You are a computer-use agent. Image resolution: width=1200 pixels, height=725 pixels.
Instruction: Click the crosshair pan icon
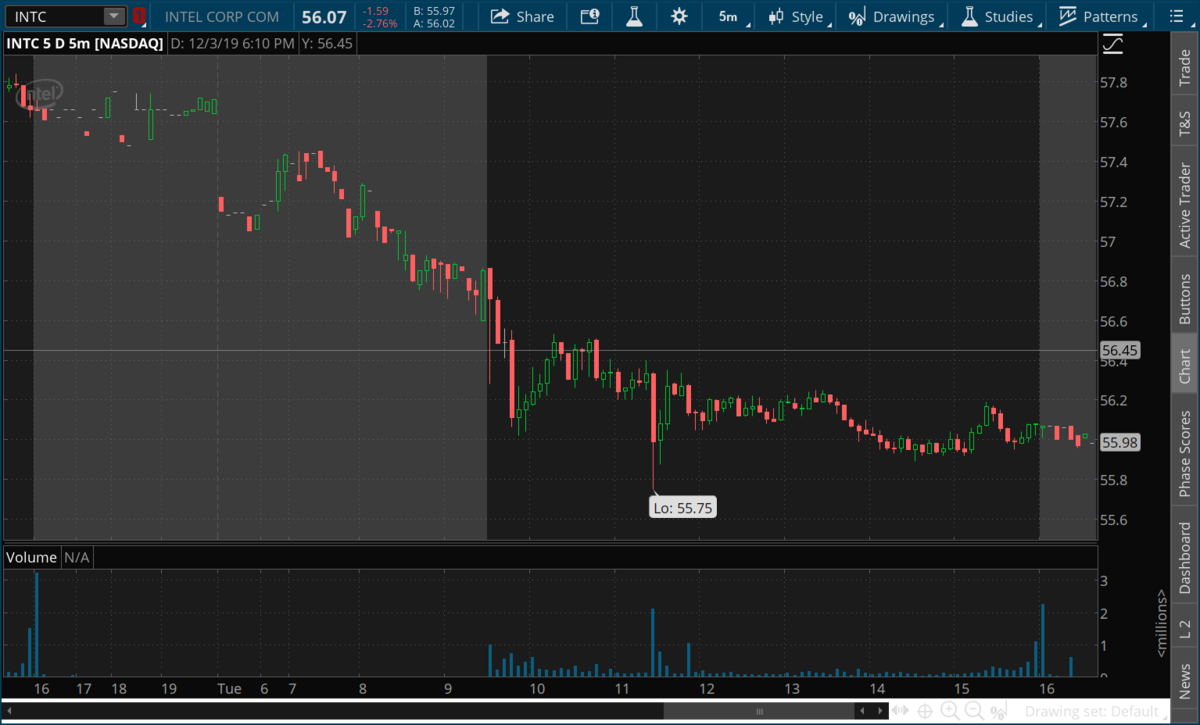tap(925, 711)
